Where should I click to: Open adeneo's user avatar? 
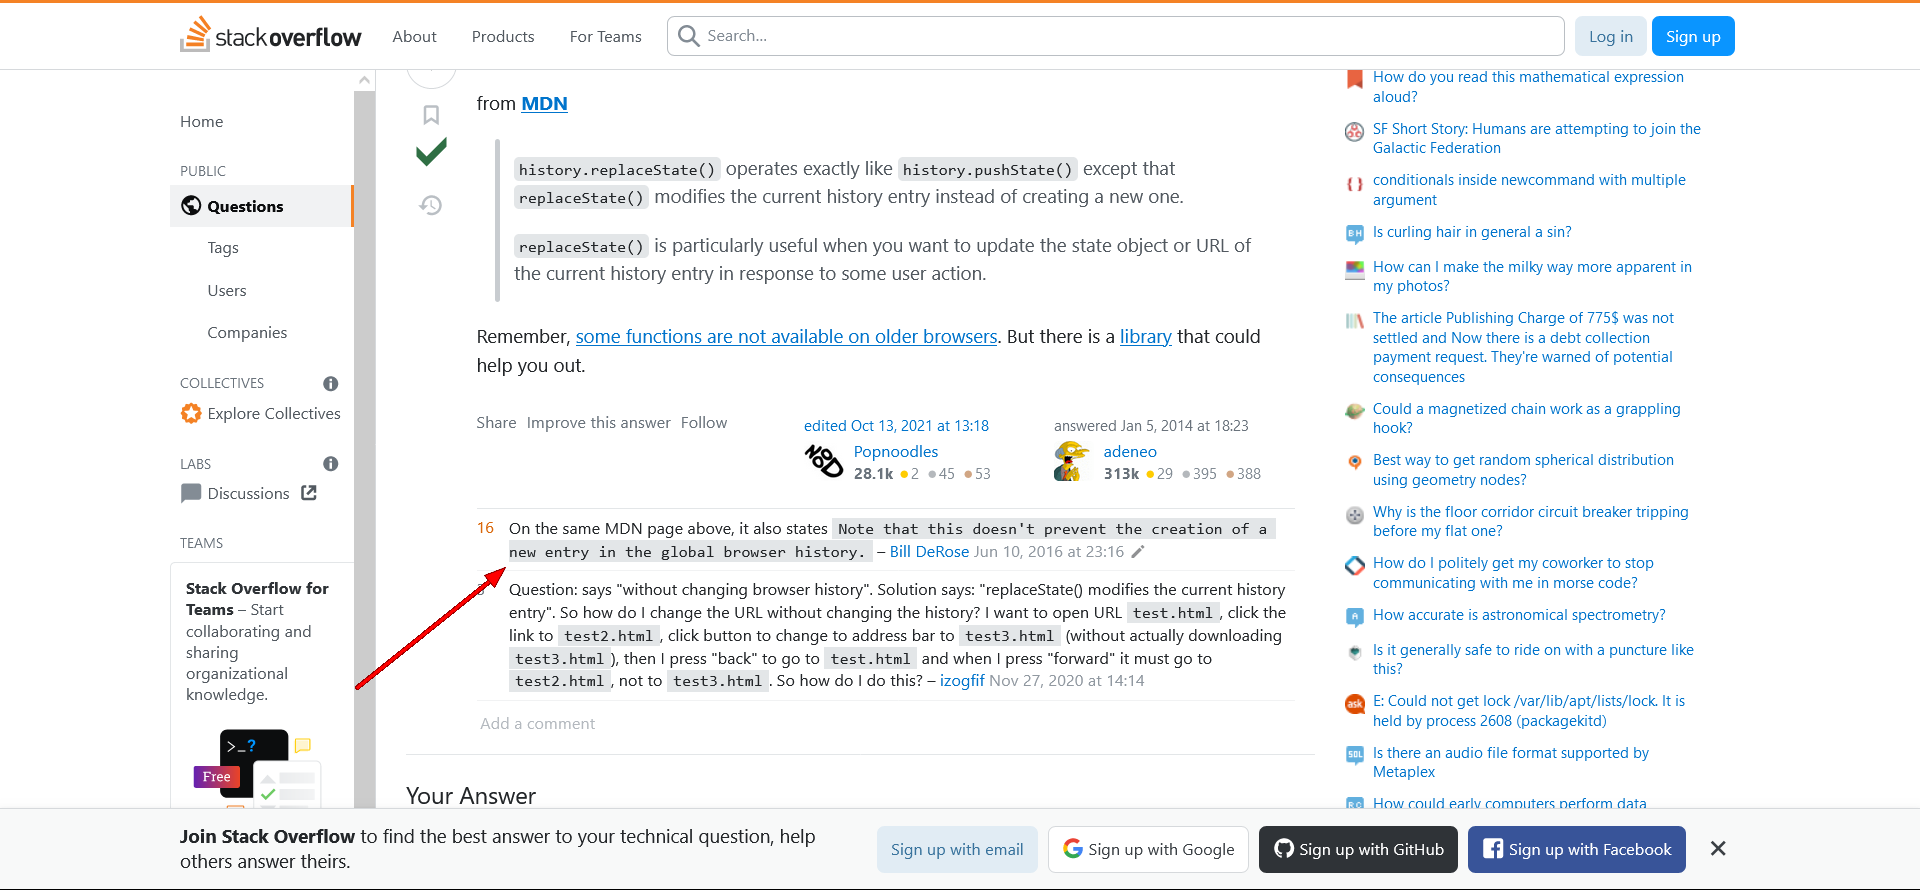(x=1072, y=462)
